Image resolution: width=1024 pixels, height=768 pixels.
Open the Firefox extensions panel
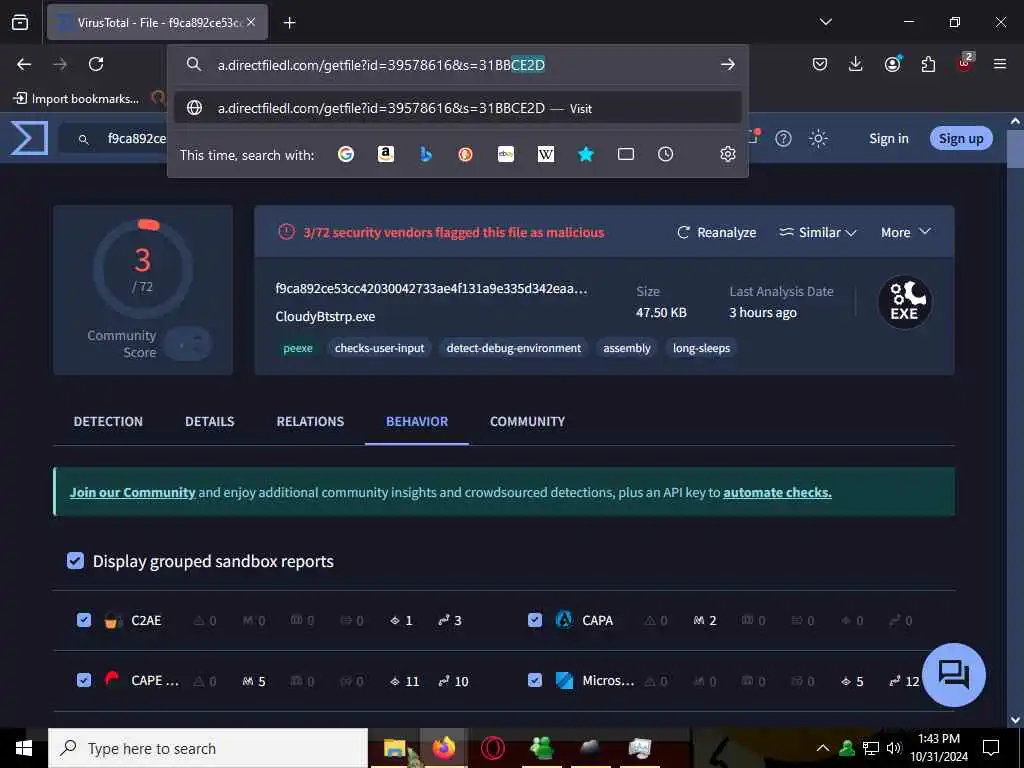point(928,64)
